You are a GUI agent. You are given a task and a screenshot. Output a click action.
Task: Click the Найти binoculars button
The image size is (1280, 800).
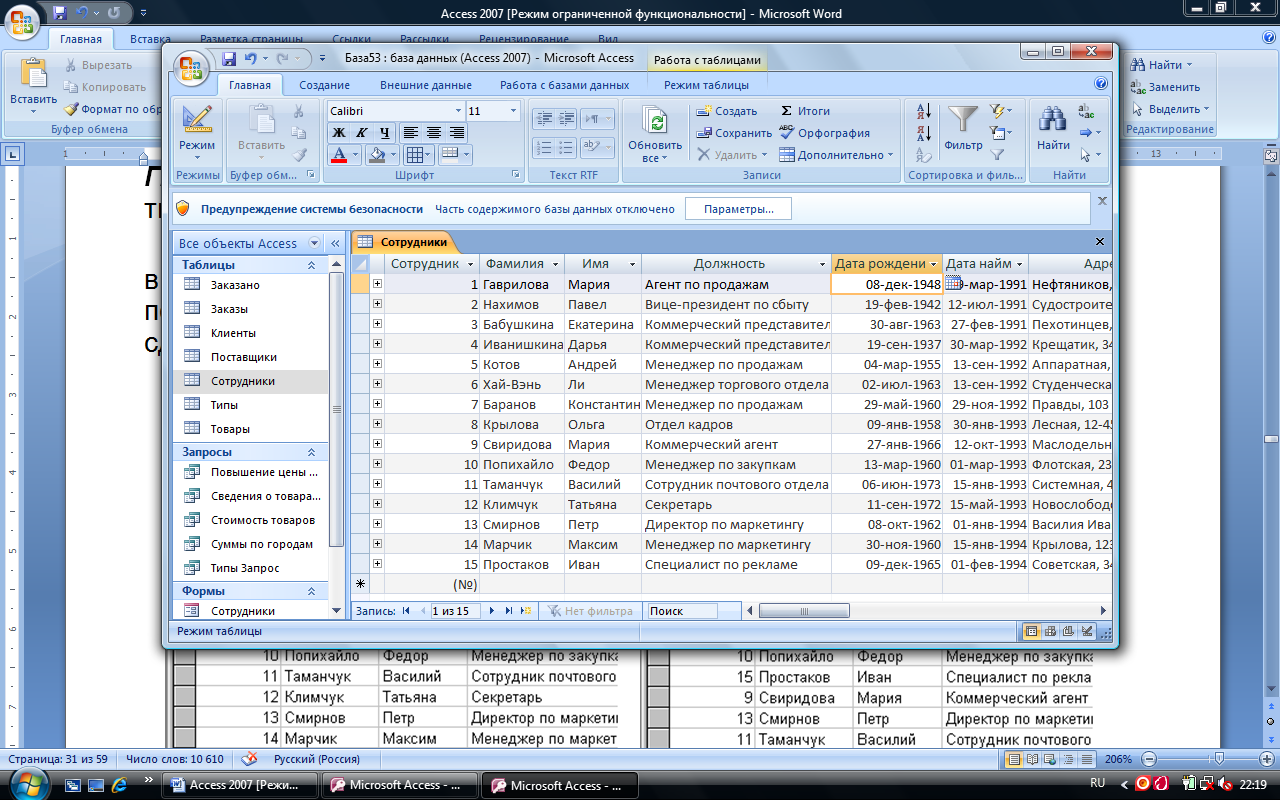[1053, 130]
